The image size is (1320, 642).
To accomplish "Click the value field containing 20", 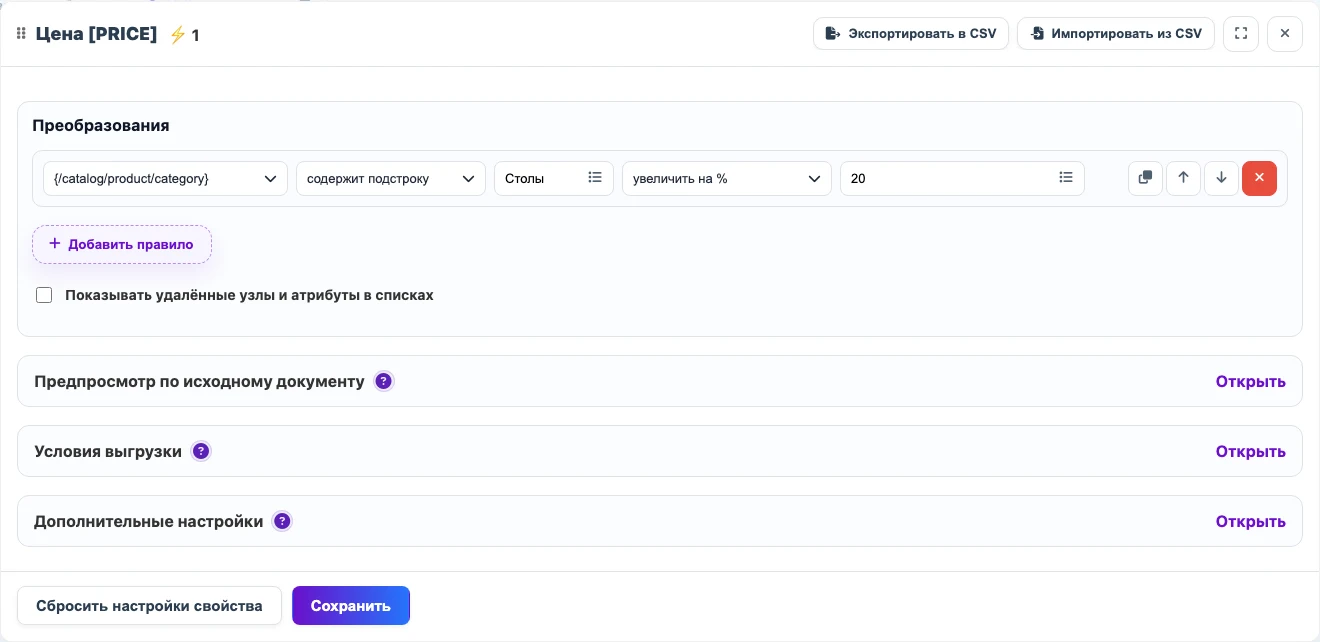I will [962, 178].
